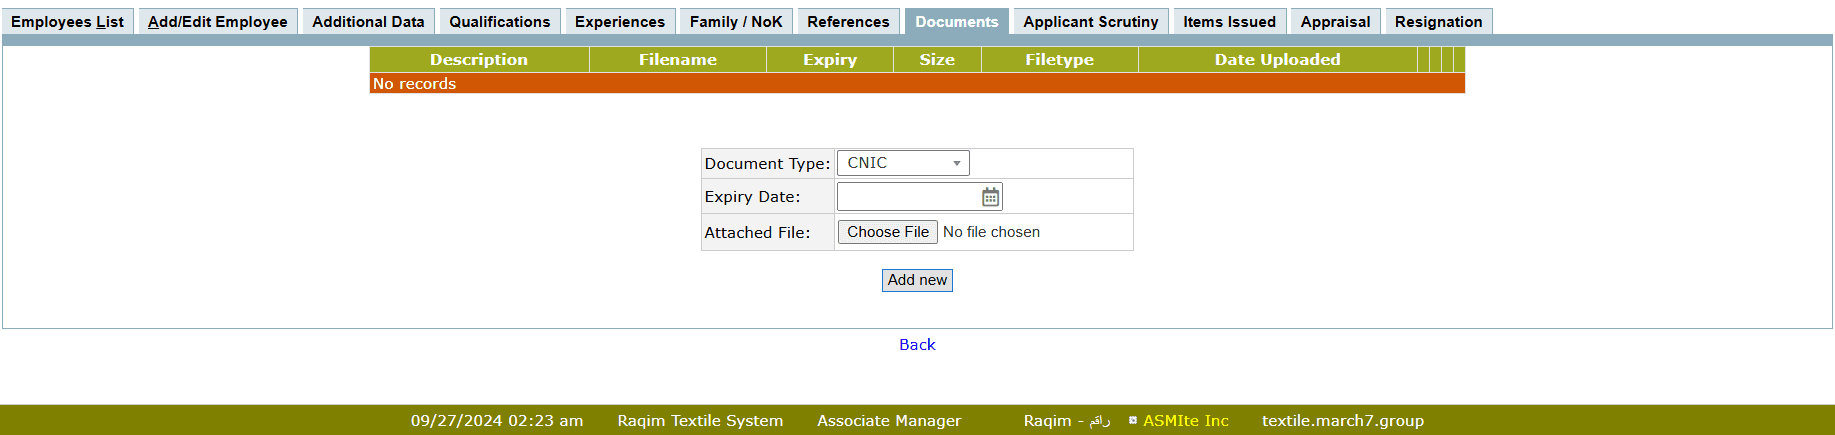Open the Applicant Scrutiny tab
1835x435 pixels.
1090,22
